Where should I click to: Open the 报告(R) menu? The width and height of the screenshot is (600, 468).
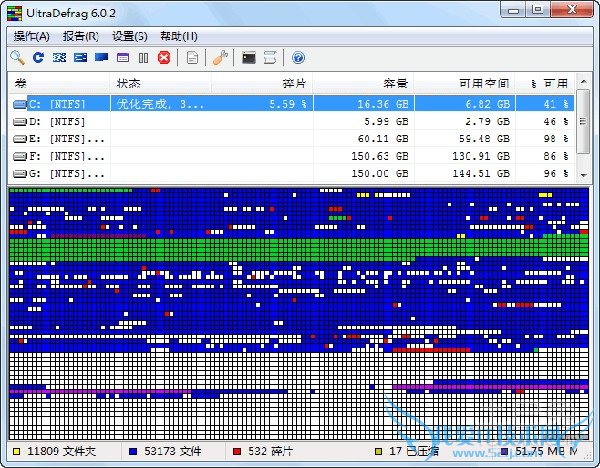[81, 36]
